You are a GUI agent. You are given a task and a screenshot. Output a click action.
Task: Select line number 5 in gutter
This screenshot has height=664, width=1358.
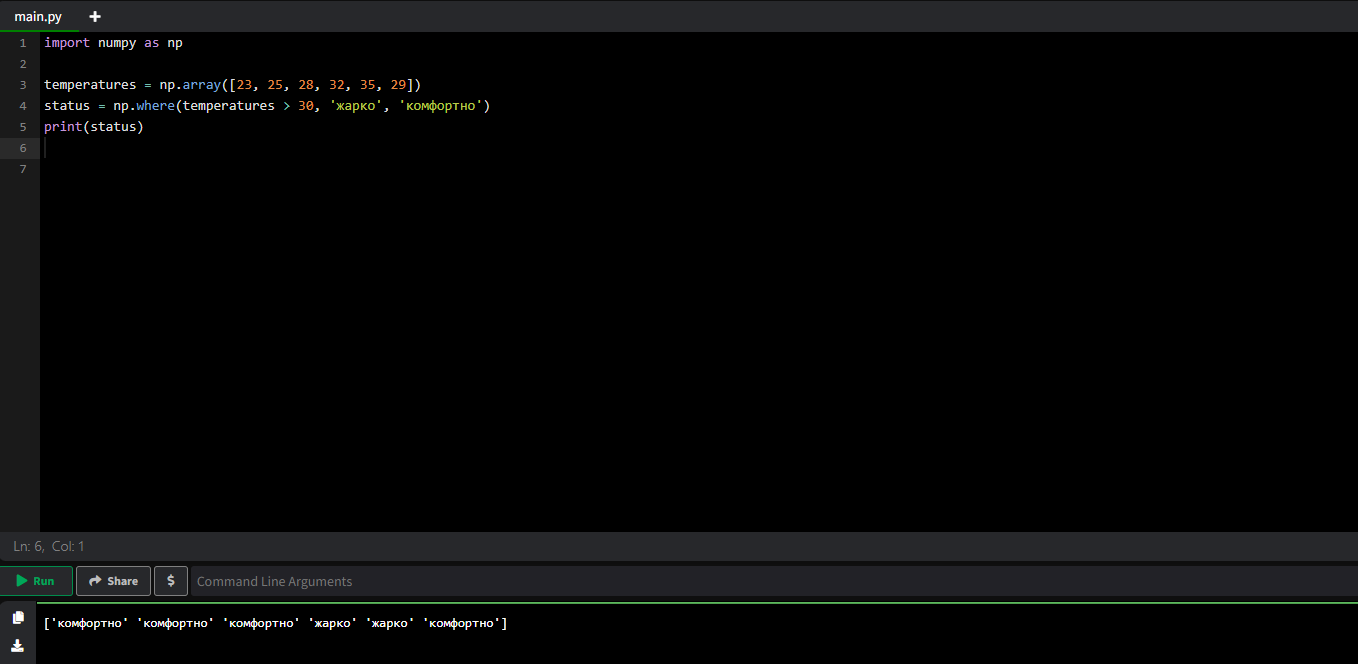point(23,127)
